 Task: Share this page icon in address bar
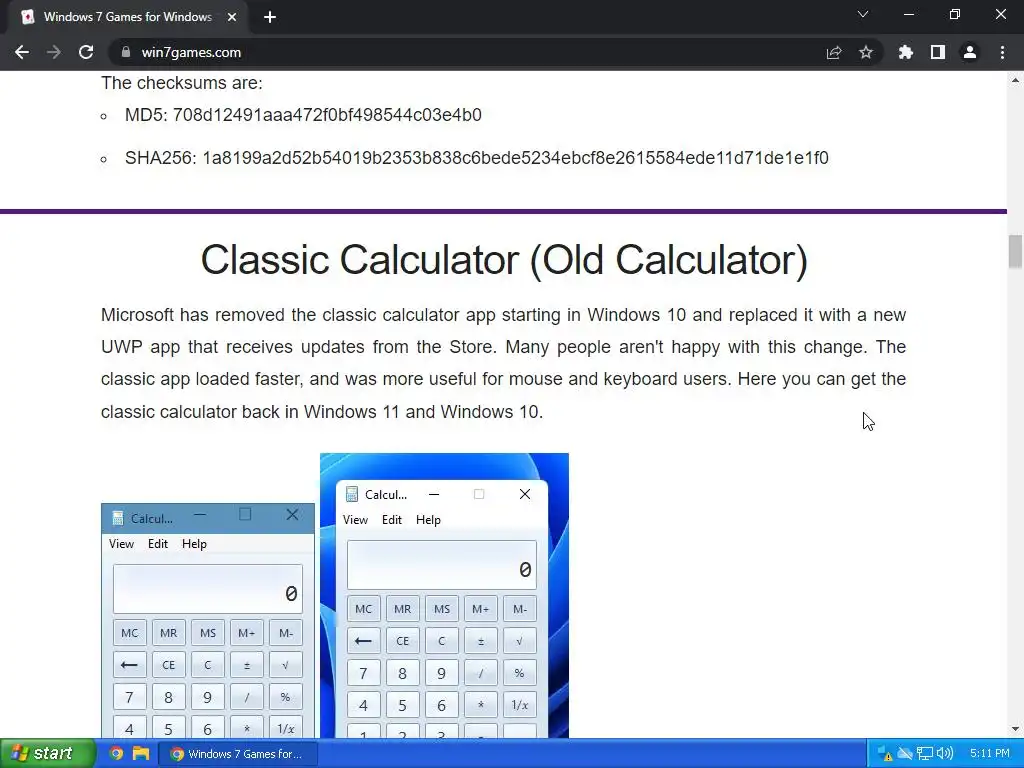pos(834,52)
